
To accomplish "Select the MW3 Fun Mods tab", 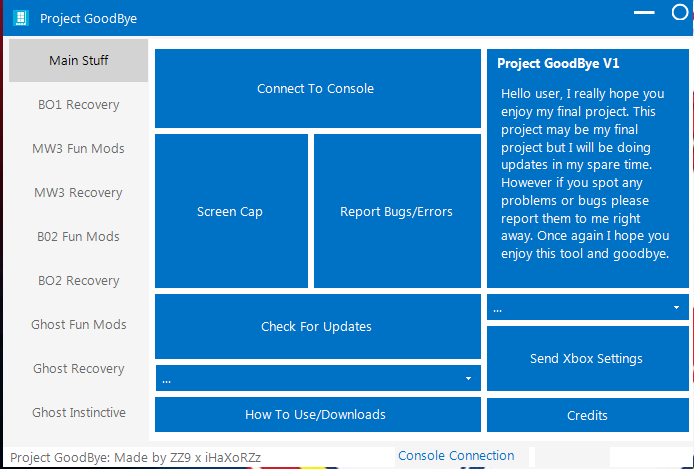I will [x=79, y=149].
